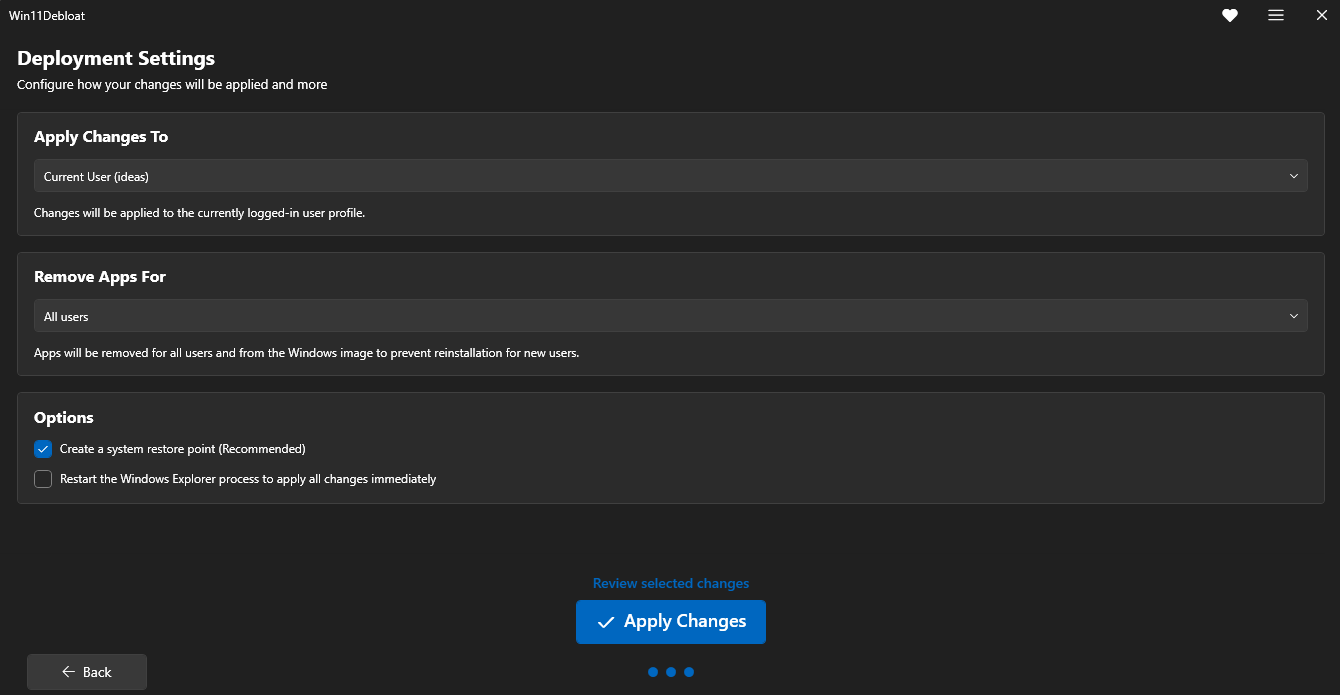Click the heart support icon
Viewport: 1340px width, 695px height.
tap(1230, 15)
